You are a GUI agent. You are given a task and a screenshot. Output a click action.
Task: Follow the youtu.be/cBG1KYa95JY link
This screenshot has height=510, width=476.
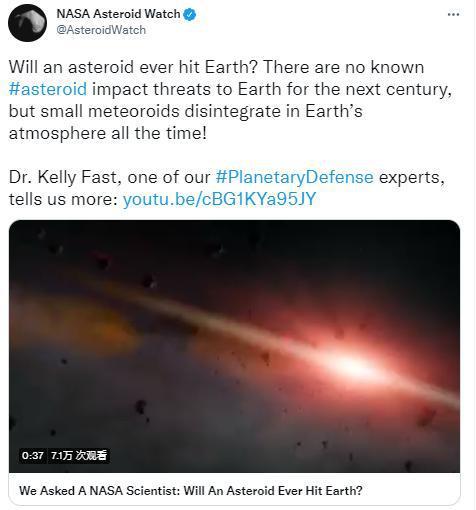pos(219,199)
